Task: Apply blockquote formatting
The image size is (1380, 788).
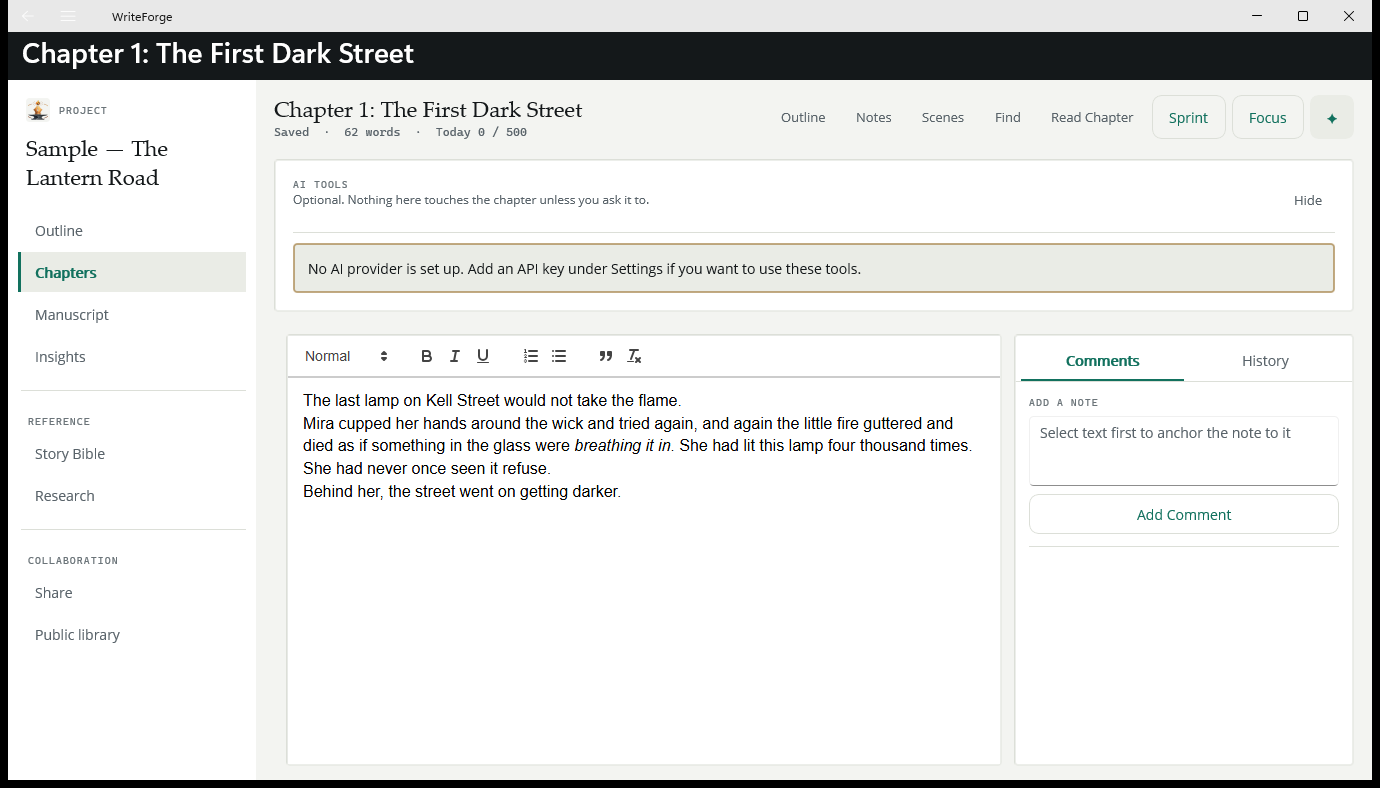Action: tap(606, 356)
